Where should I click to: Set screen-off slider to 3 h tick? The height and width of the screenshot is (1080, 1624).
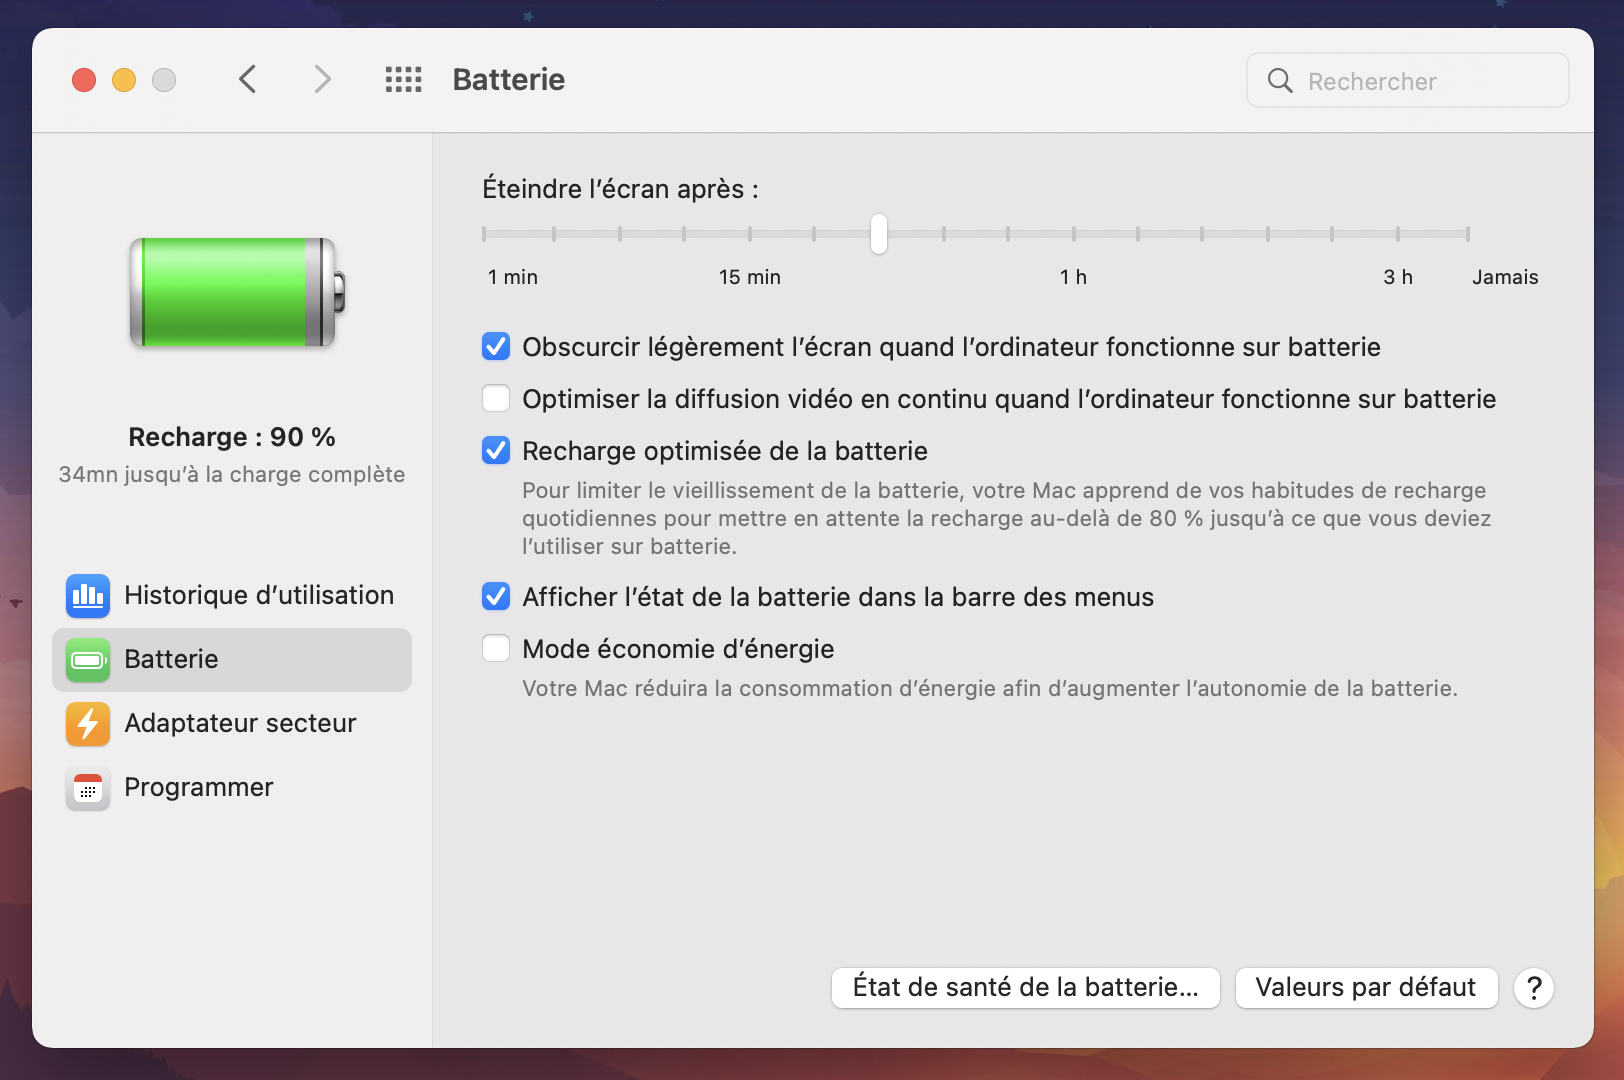pos(1398,234)
